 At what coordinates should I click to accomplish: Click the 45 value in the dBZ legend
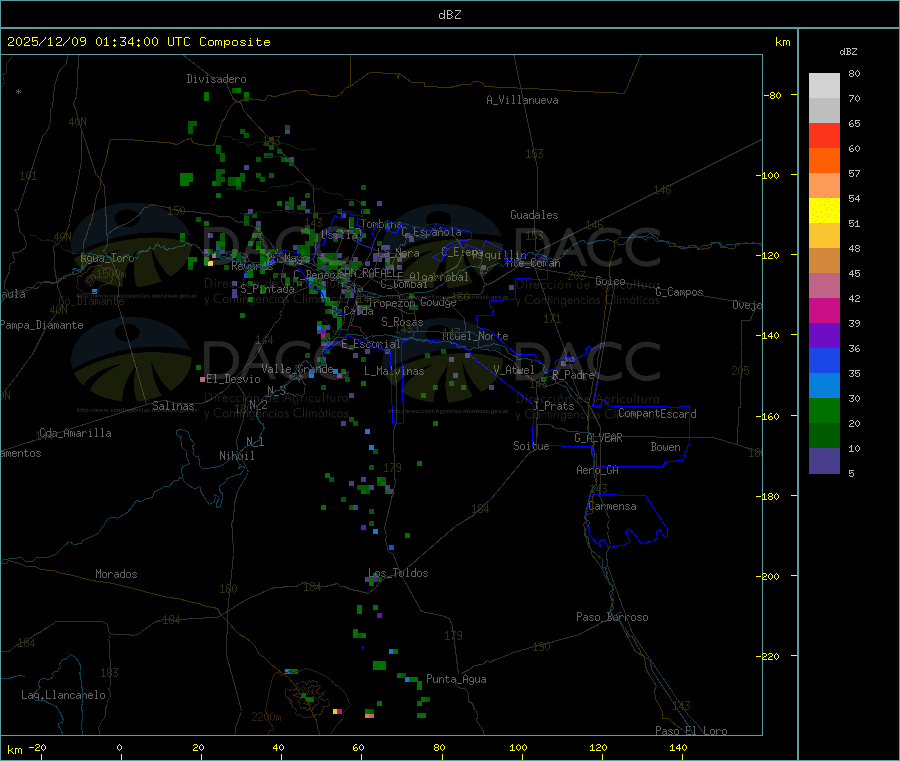854,274
